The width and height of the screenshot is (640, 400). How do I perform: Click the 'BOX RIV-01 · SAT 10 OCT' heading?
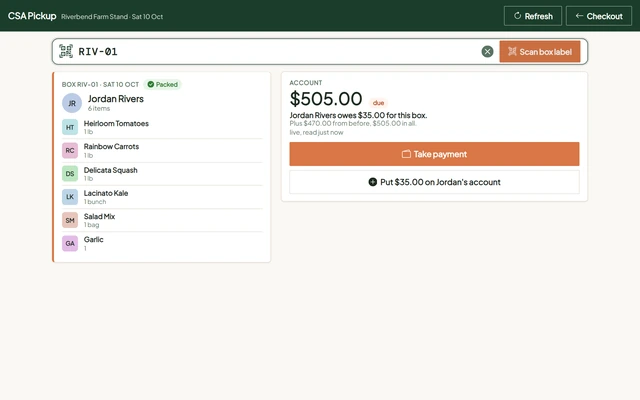click(x=100, y=84)
